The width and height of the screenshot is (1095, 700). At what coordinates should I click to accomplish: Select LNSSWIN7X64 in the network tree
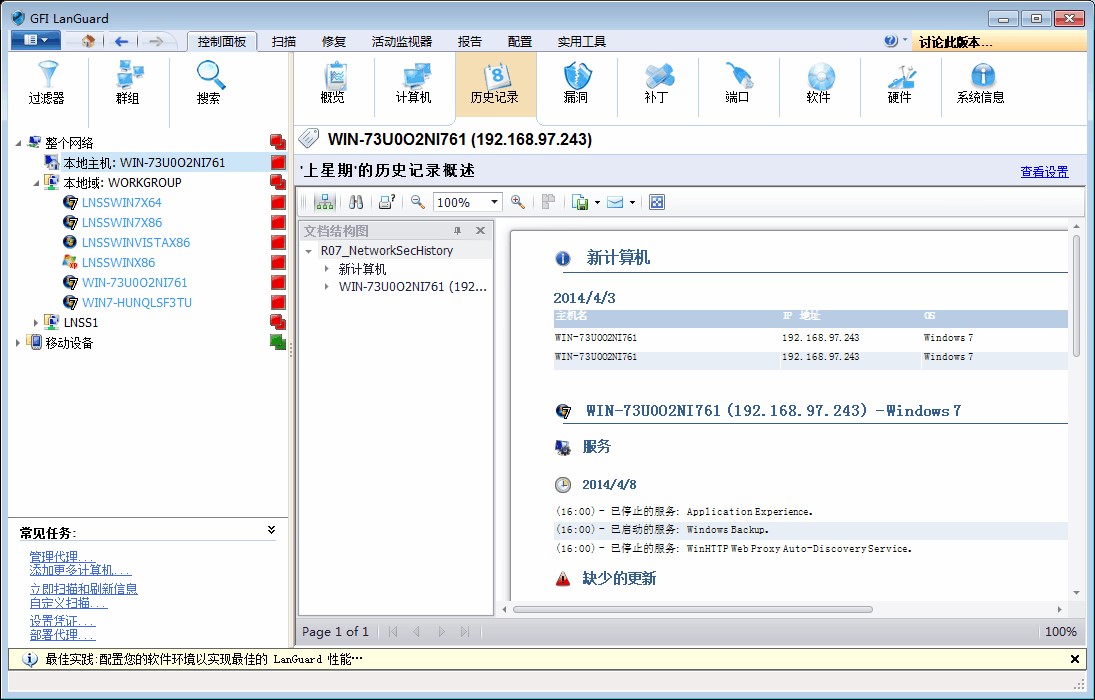(x=122, y=203)
